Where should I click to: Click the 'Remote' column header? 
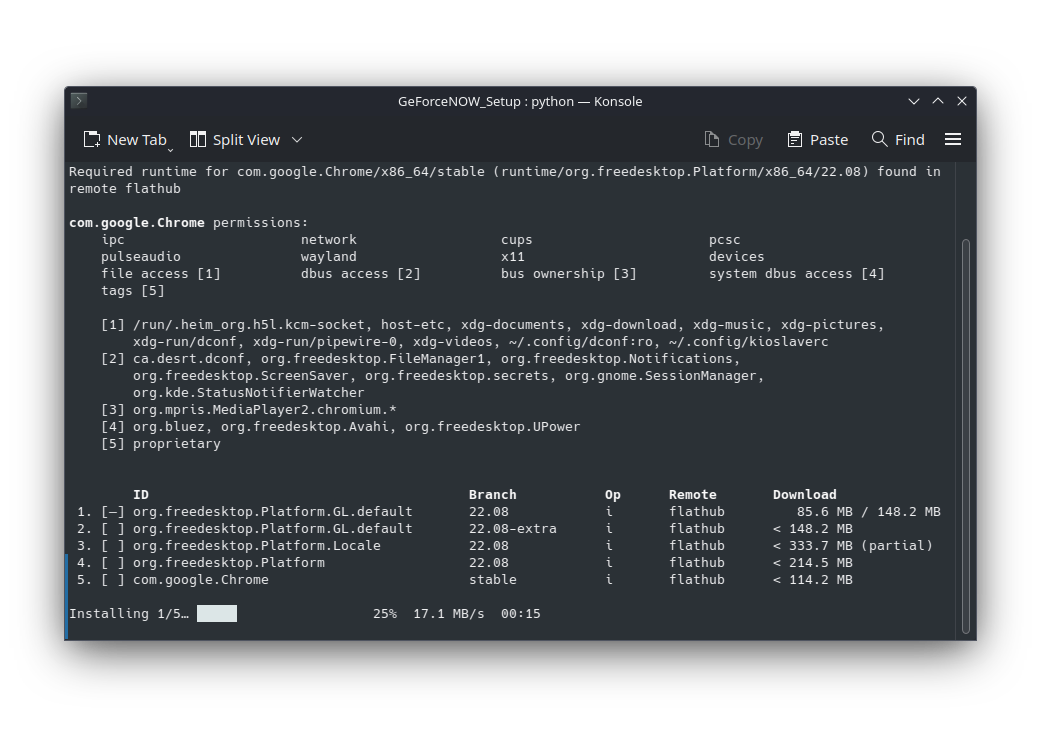click(x=692, y=494)
